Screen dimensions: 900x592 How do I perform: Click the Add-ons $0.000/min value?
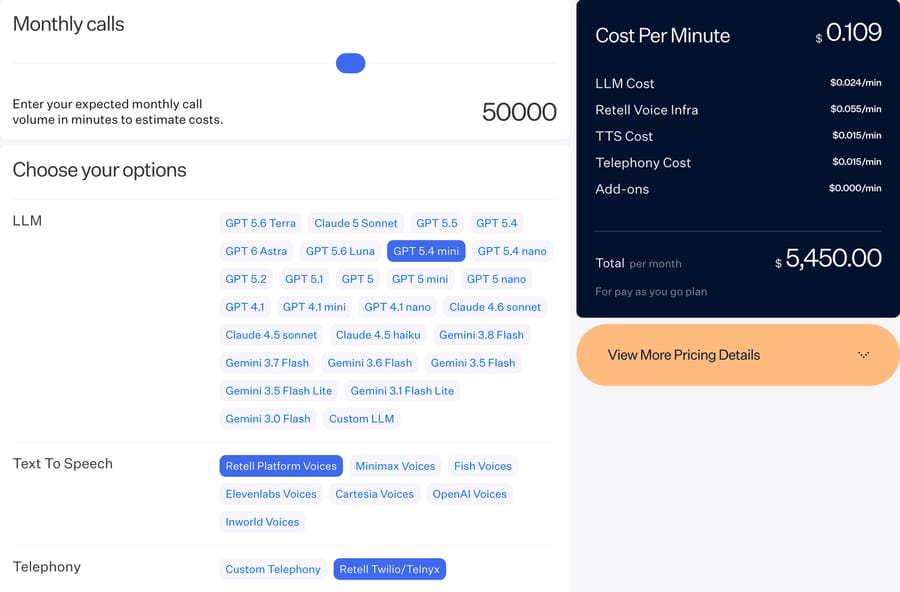[x=855, y=188]
